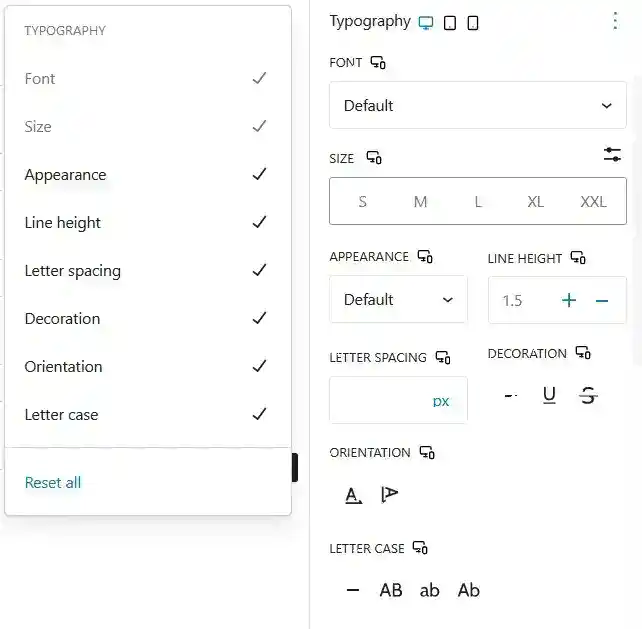Increase line height with plus button
The width and height of the screenshot is (642, 629).
pyautogui.click(x=569, y=300)
